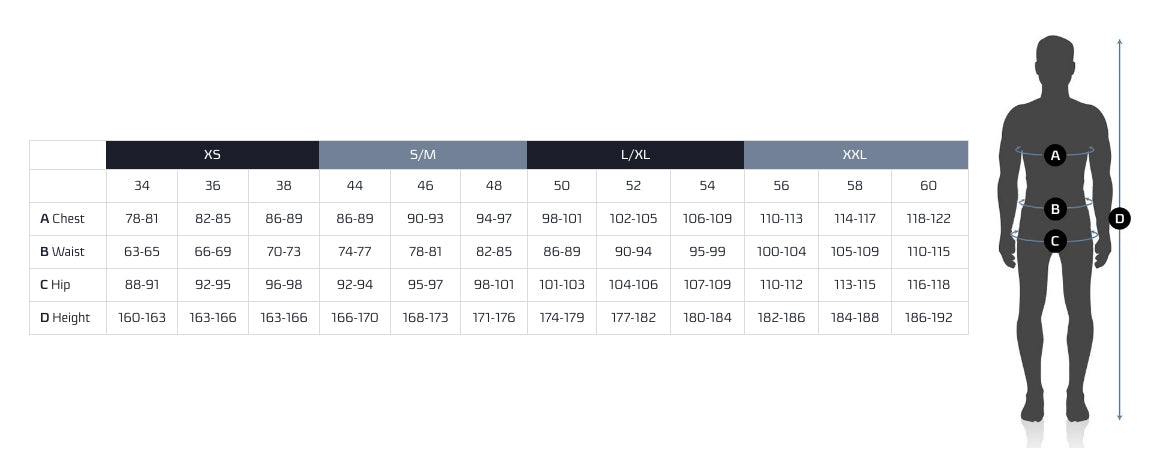This screenshot has height=466, width=1159.
Task: Click the C hip marker on figure
Action: coord(1055,240)
